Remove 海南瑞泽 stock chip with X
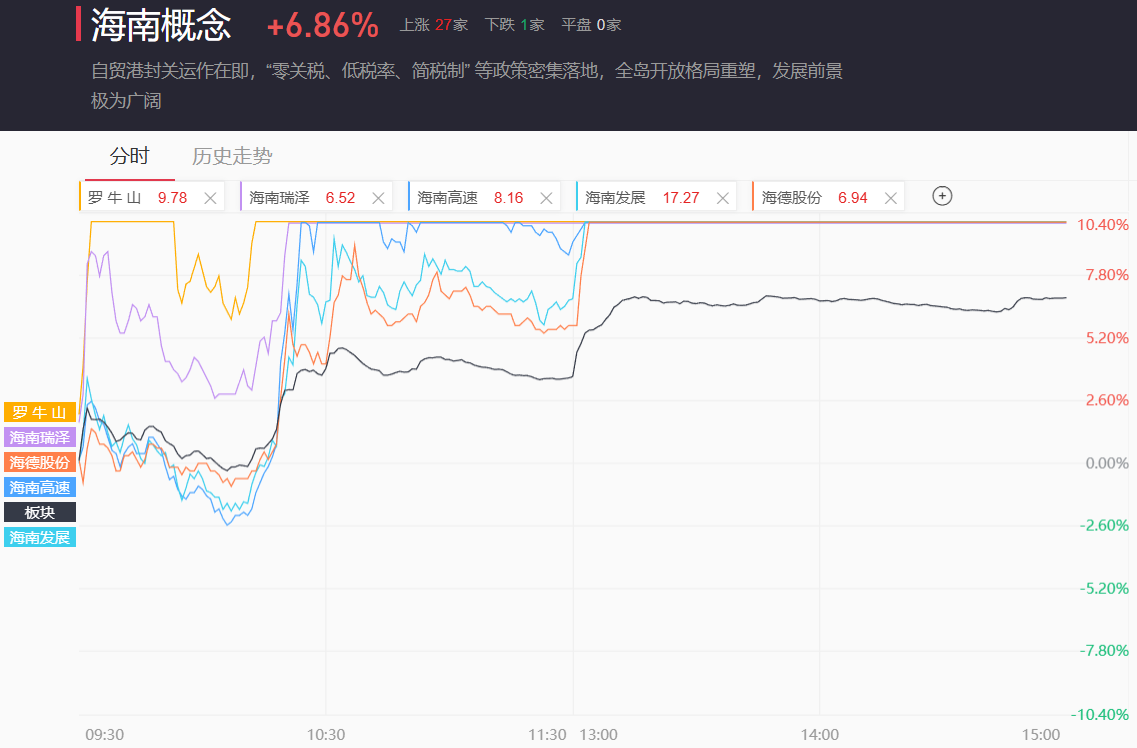The width and height of the screenshot is (1137, 748). coord(378,198)
